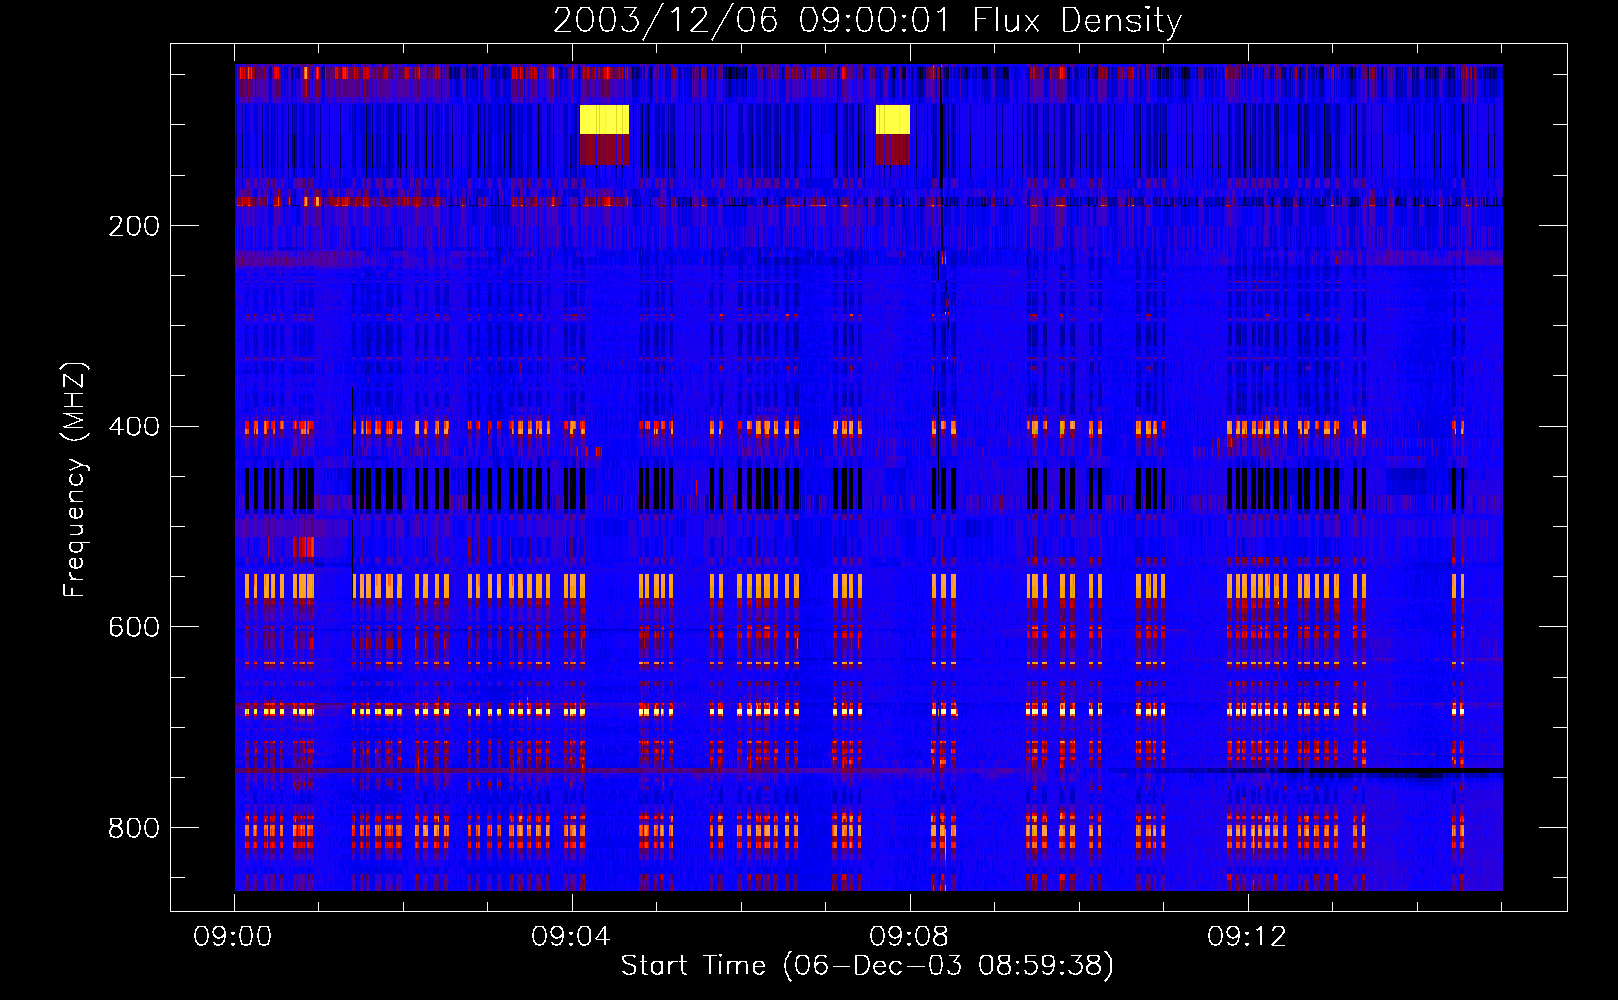
Task: Click the 09:04 time tick label
Action: pos(571,937)
